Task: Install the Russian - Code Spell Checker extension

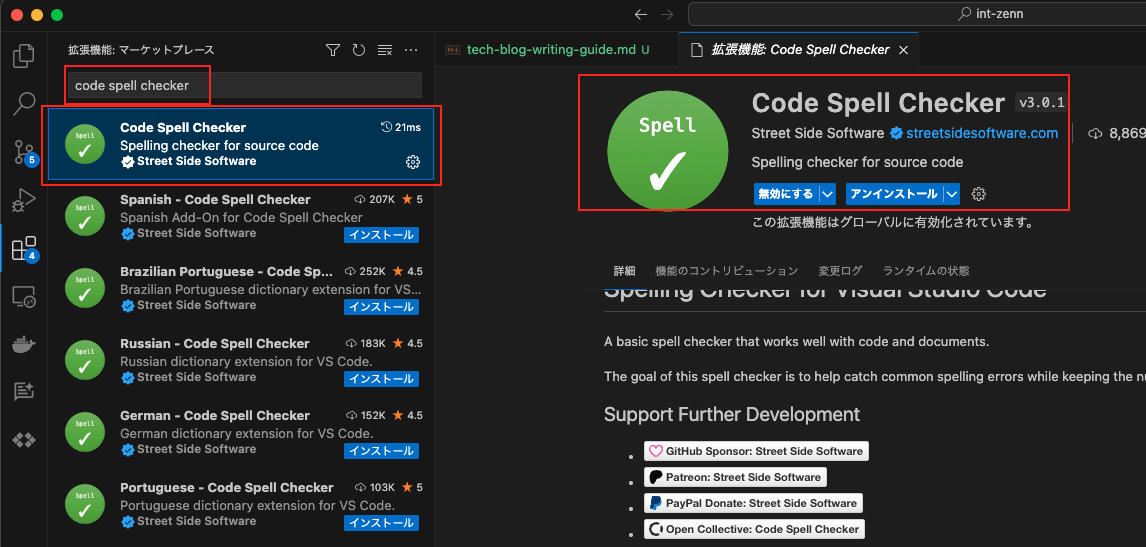Action: 382,379
